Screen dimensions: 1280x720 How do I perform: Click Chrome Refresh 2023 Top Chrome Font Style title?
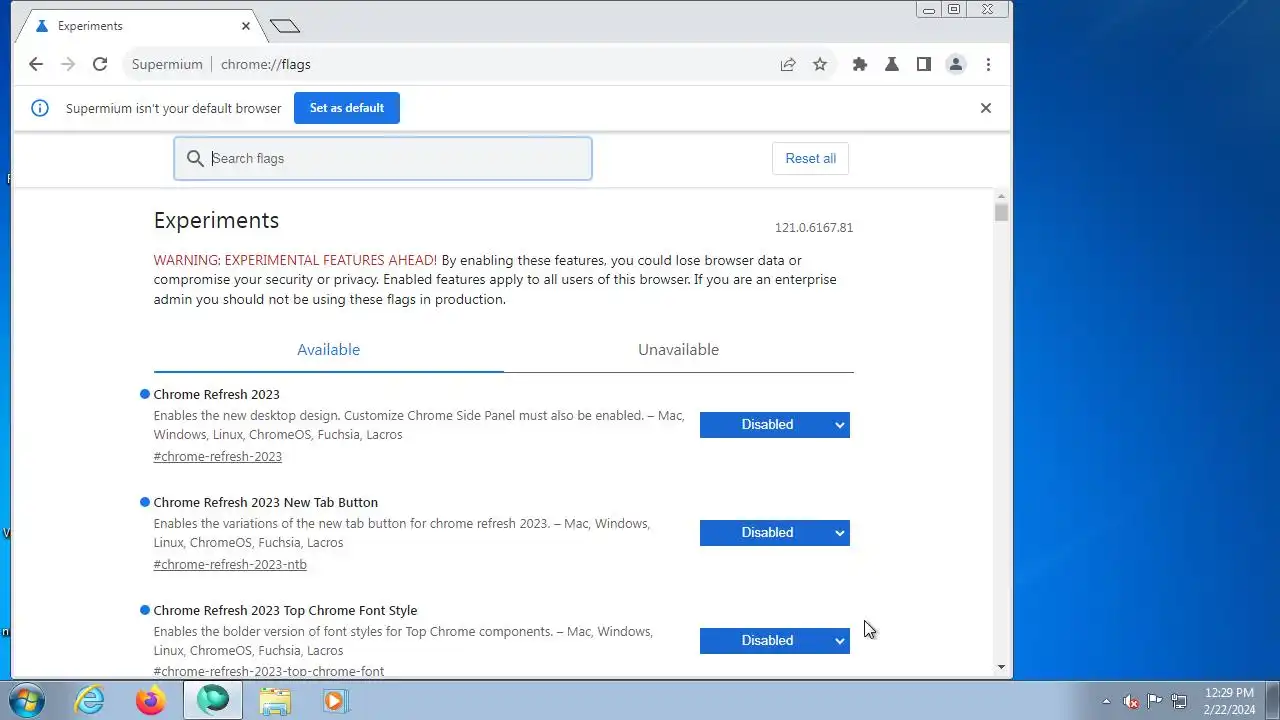[x=285, y=610]
